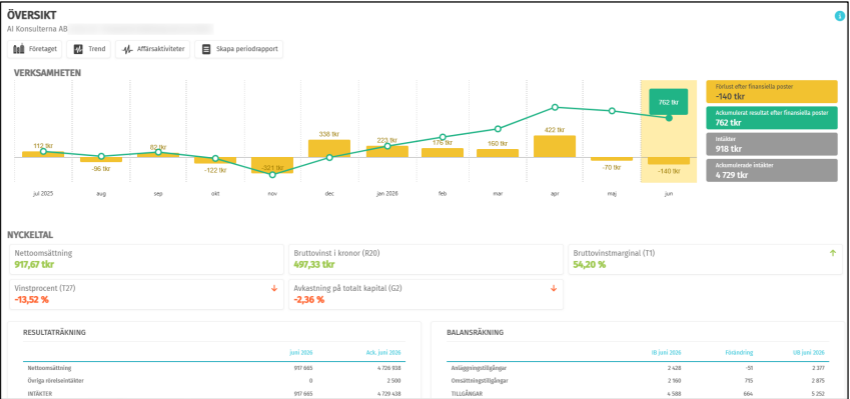Open the Vinstprocent (T27) card
The image size is (850, 399).
(x=146, y=294)
